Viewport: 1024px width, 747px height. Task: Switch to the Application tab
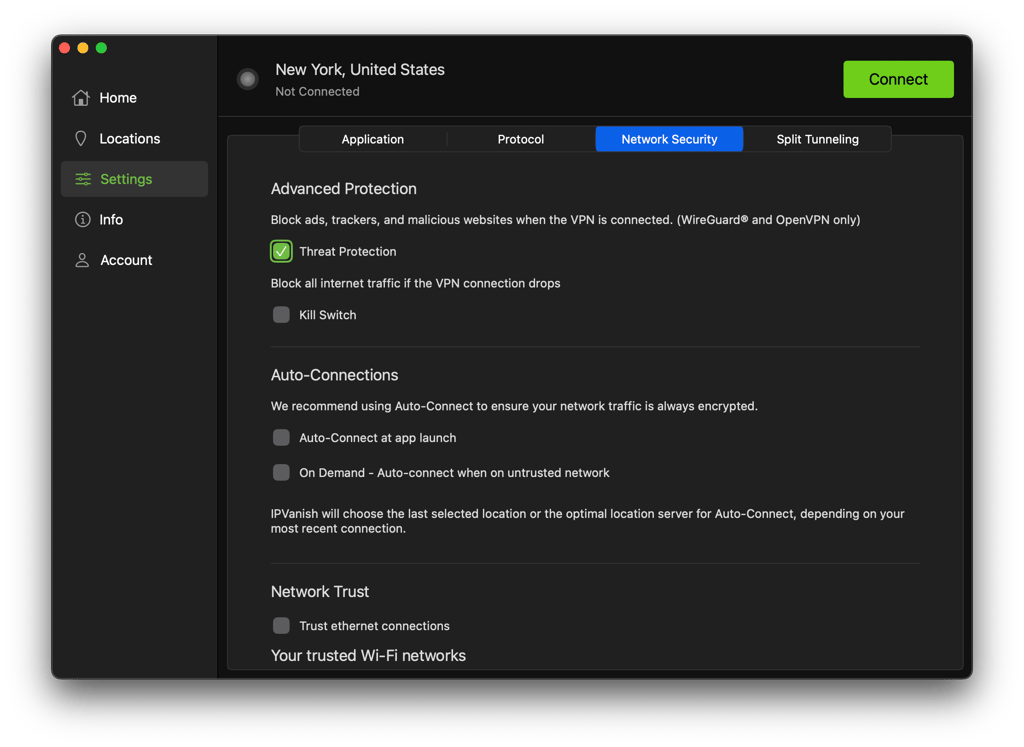pos(373,139)
